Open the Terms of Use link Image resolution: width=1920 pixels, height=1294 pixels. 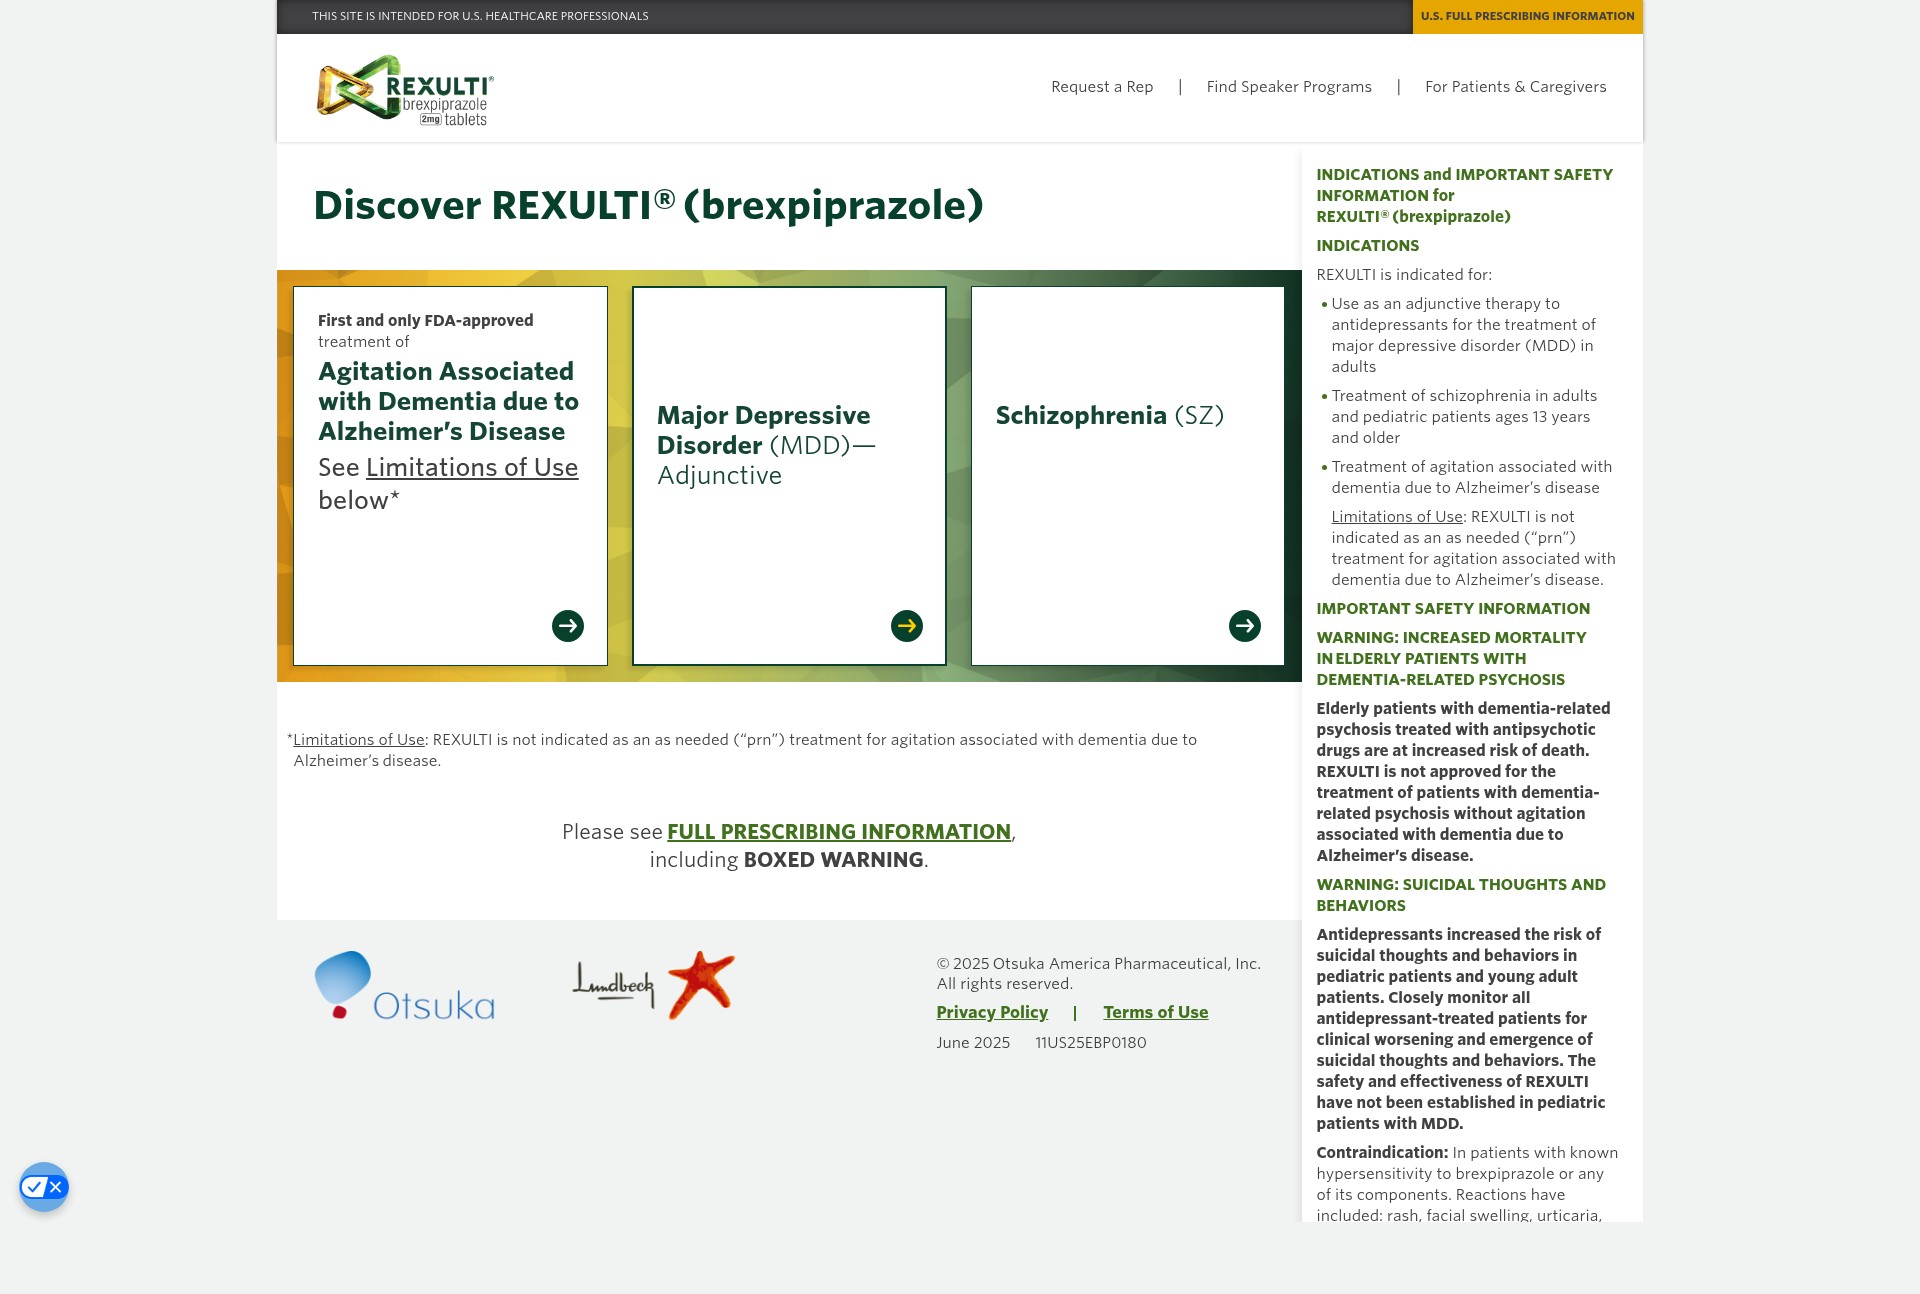pyautogui.click(x=1155, y=1012)
